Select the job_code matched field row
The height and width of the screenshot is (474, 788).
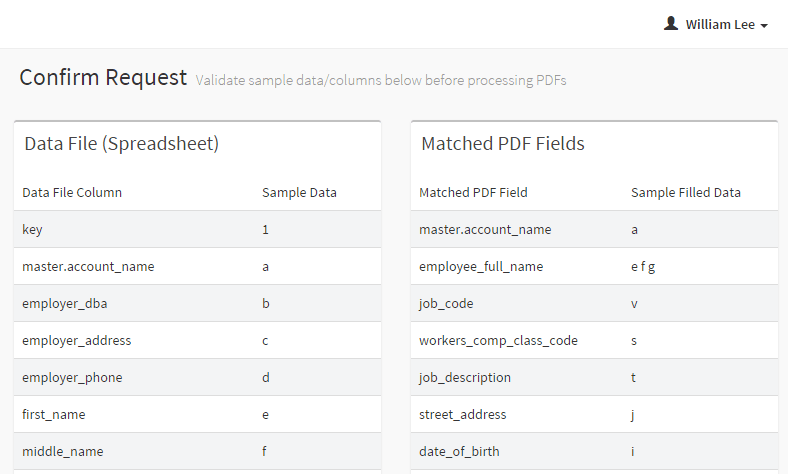(595, 303)
